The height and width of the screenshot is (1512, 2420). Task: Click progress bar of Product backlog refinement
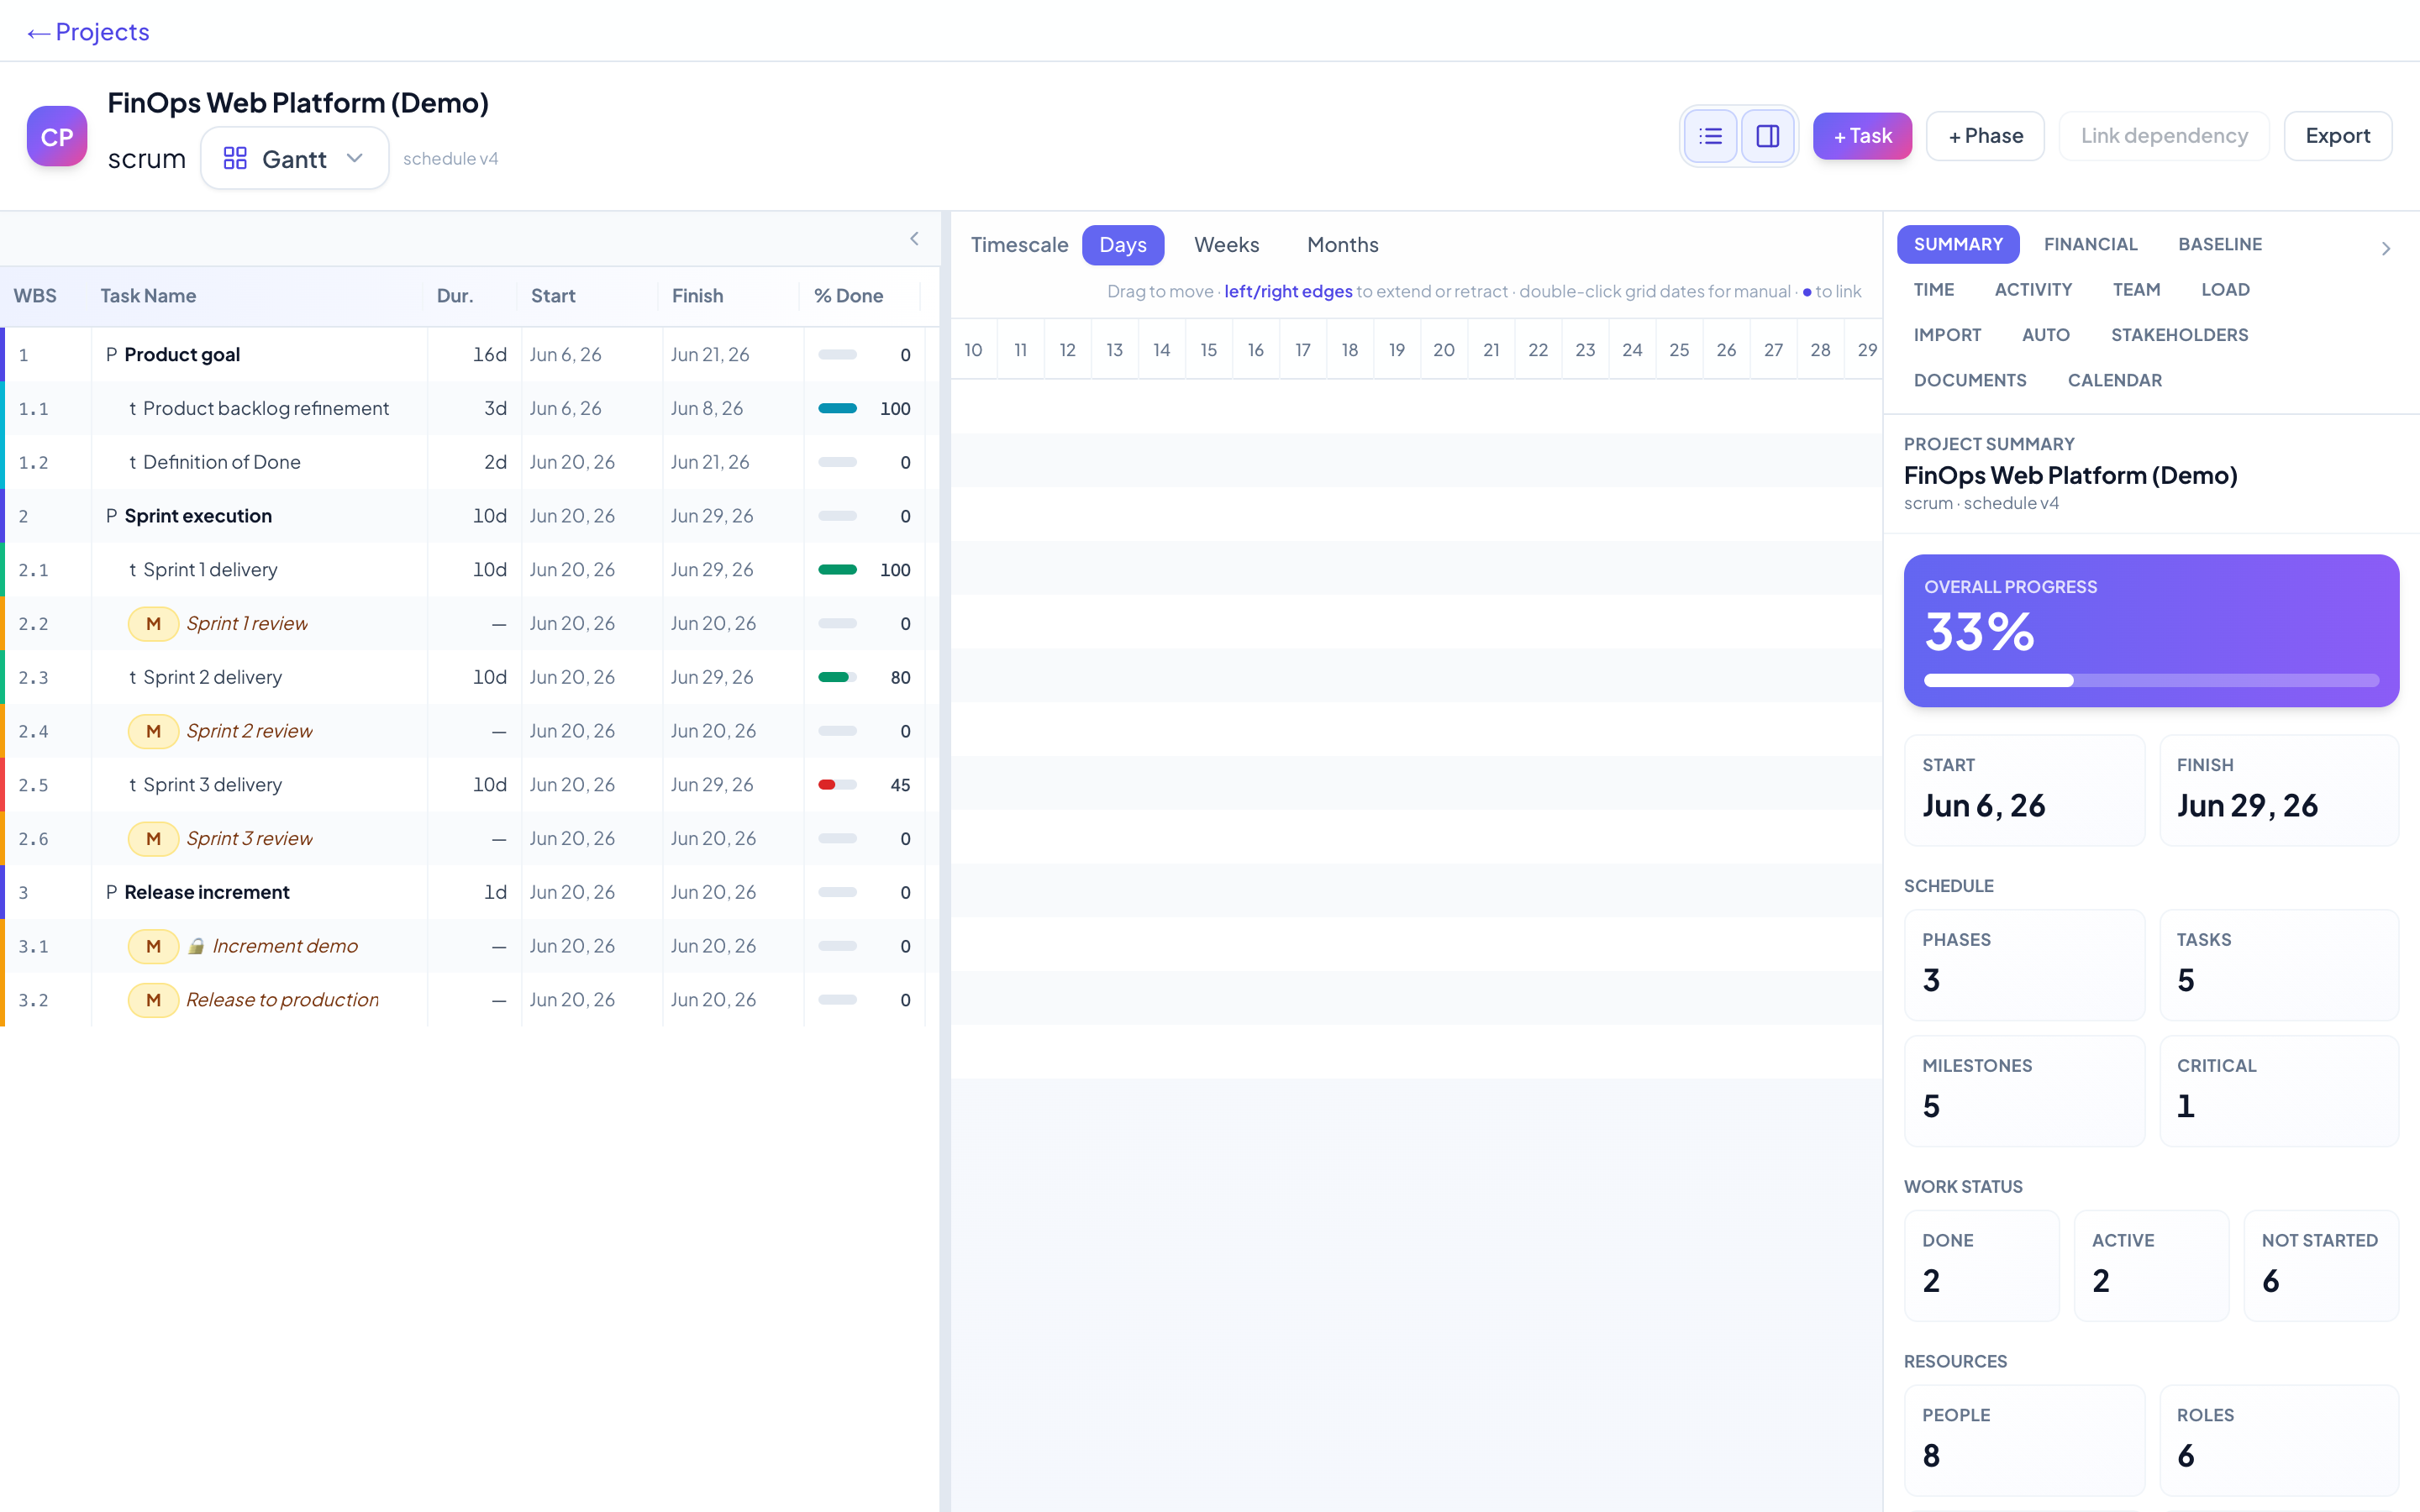click(837, 409)
